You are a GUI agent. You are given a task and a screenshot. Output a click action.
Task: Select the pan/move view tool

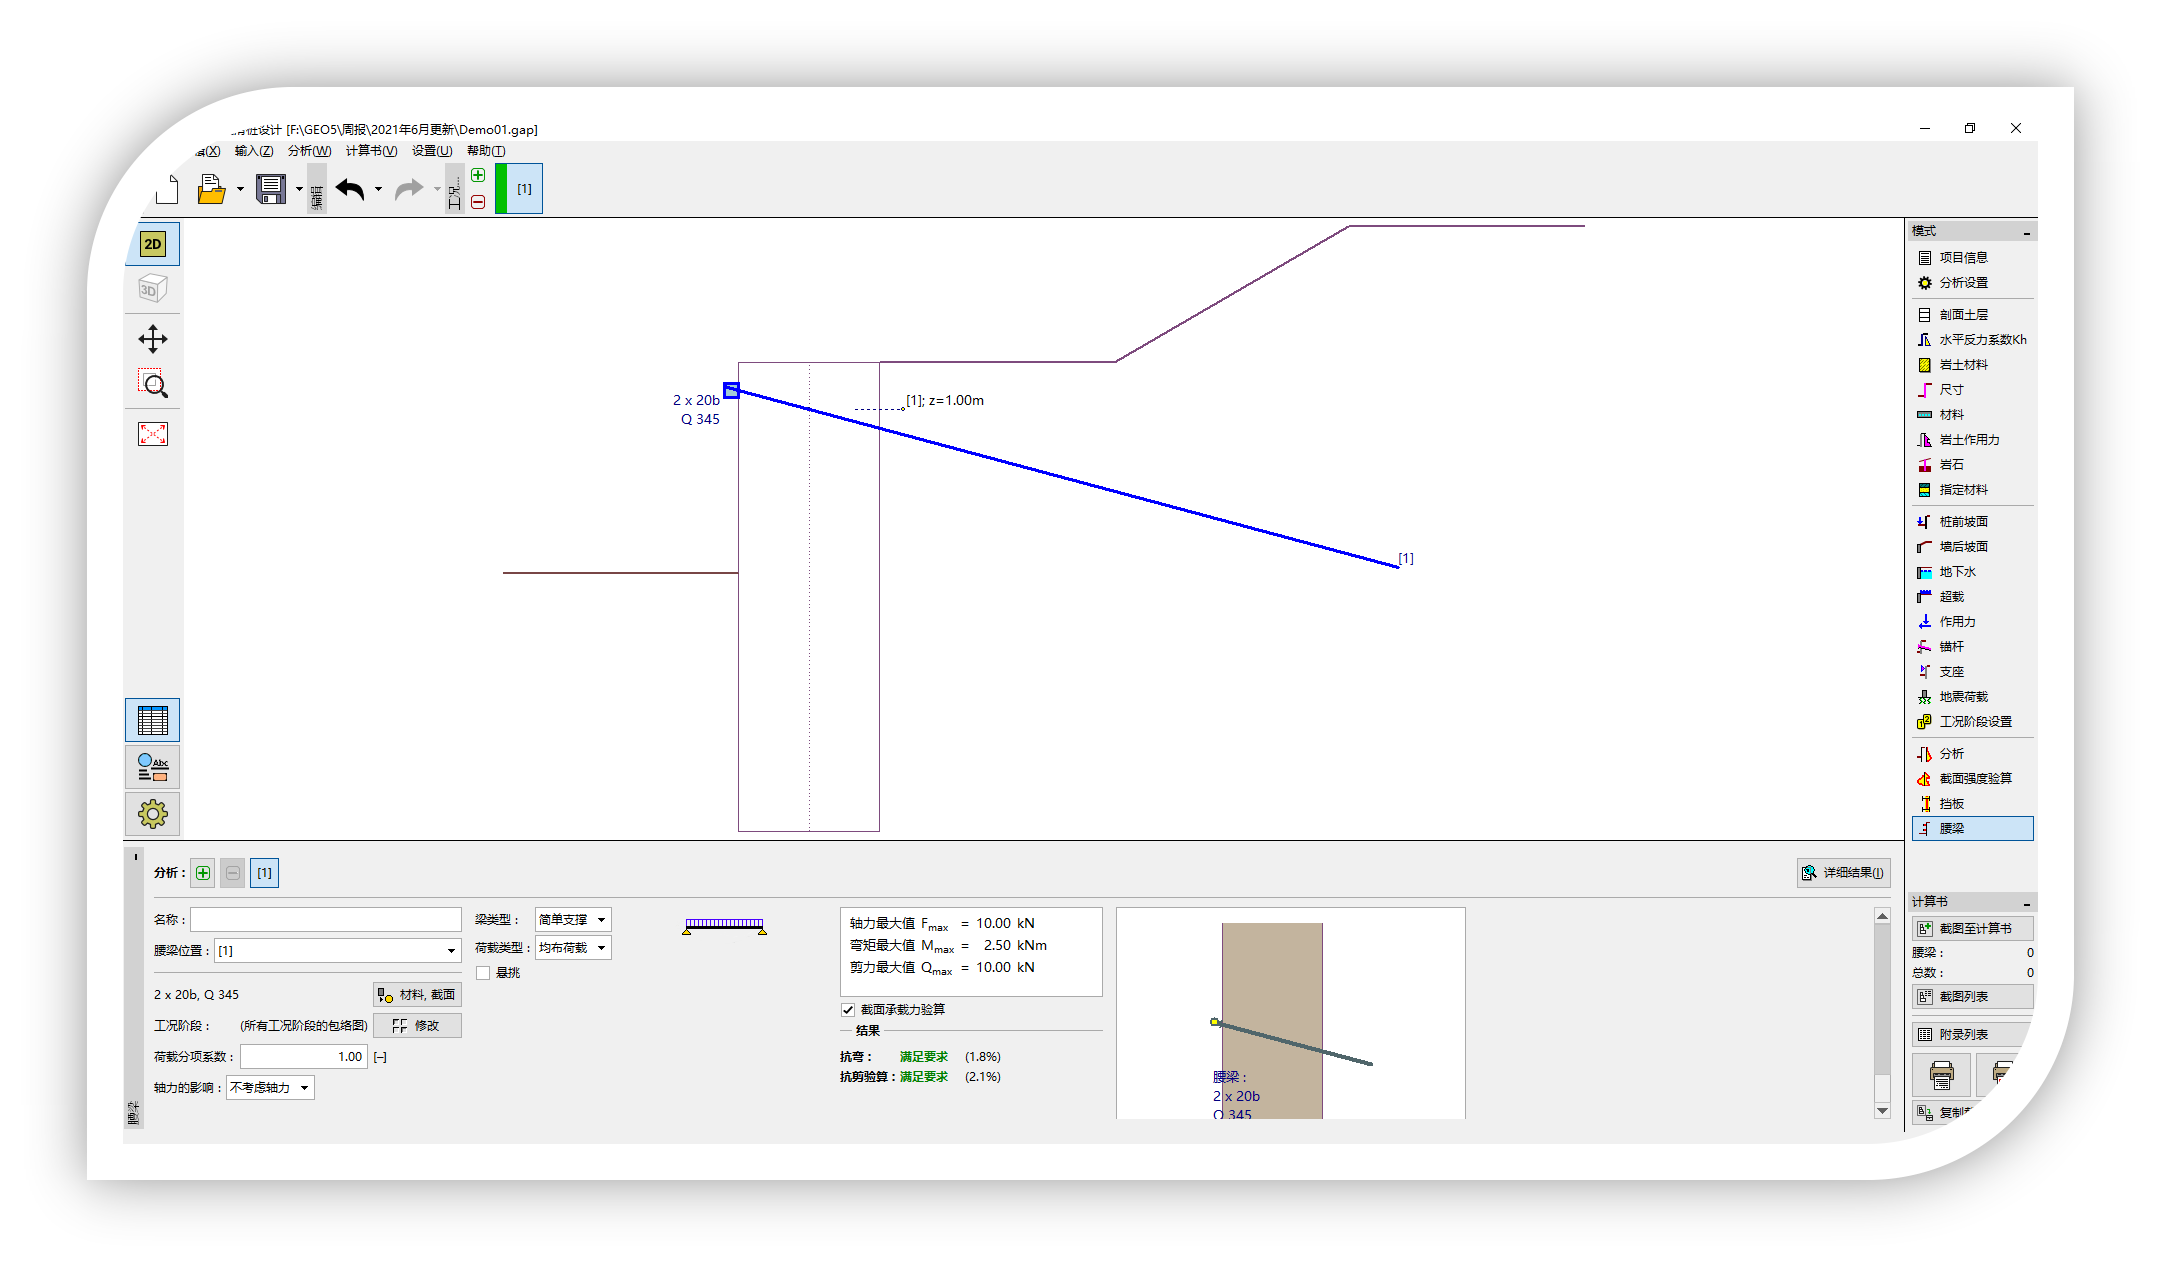(153, 339)
